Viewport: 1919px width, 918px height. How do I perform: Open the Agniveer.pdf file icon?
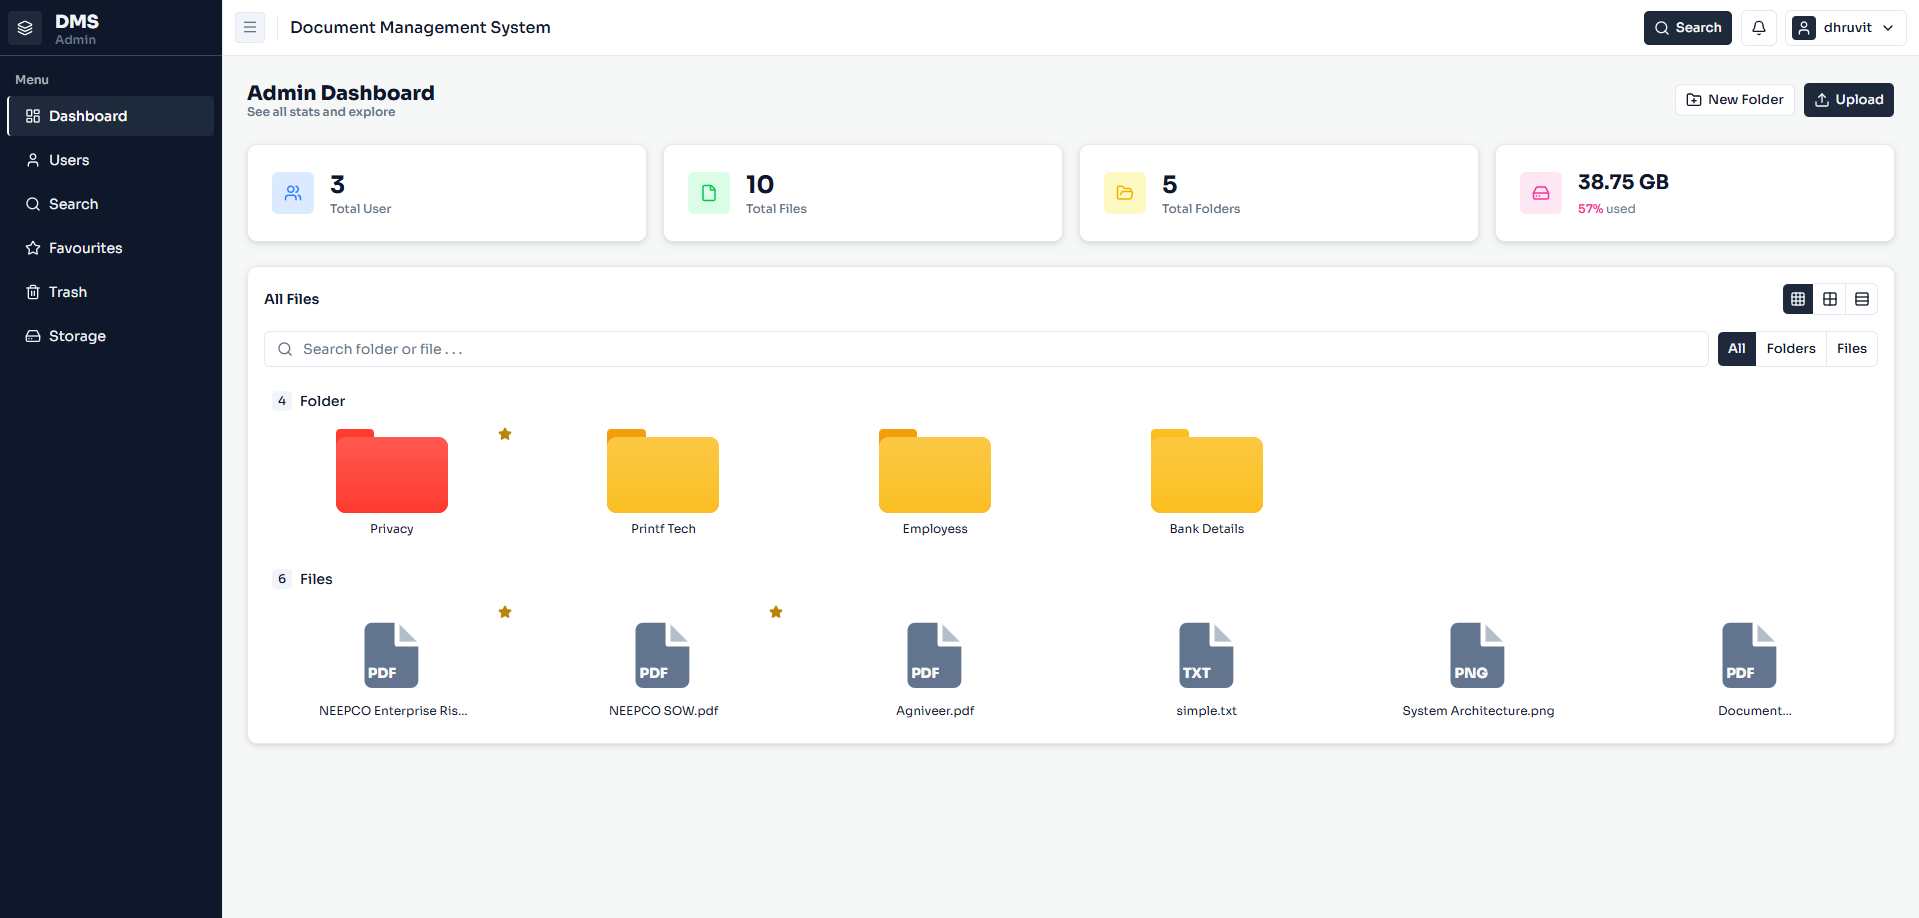click(934, 655)
